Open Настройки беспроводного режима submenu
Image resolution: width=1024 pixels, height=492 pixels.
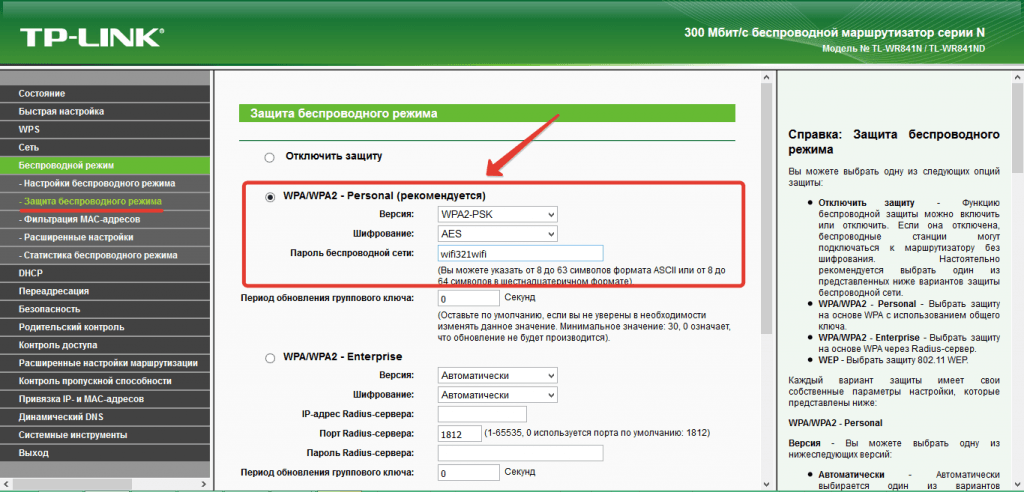(x=105, y=184)
